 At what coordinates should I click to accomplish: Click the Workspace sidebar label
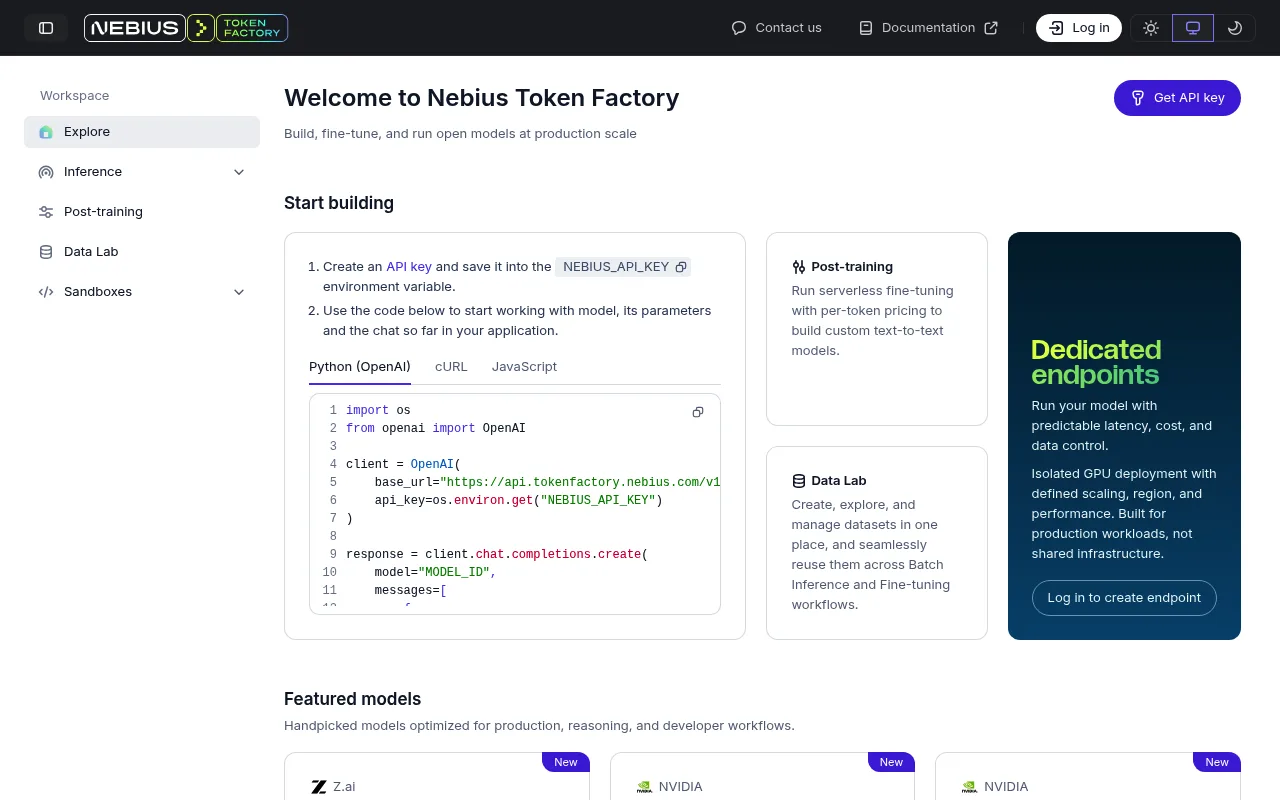coord(75,96)
